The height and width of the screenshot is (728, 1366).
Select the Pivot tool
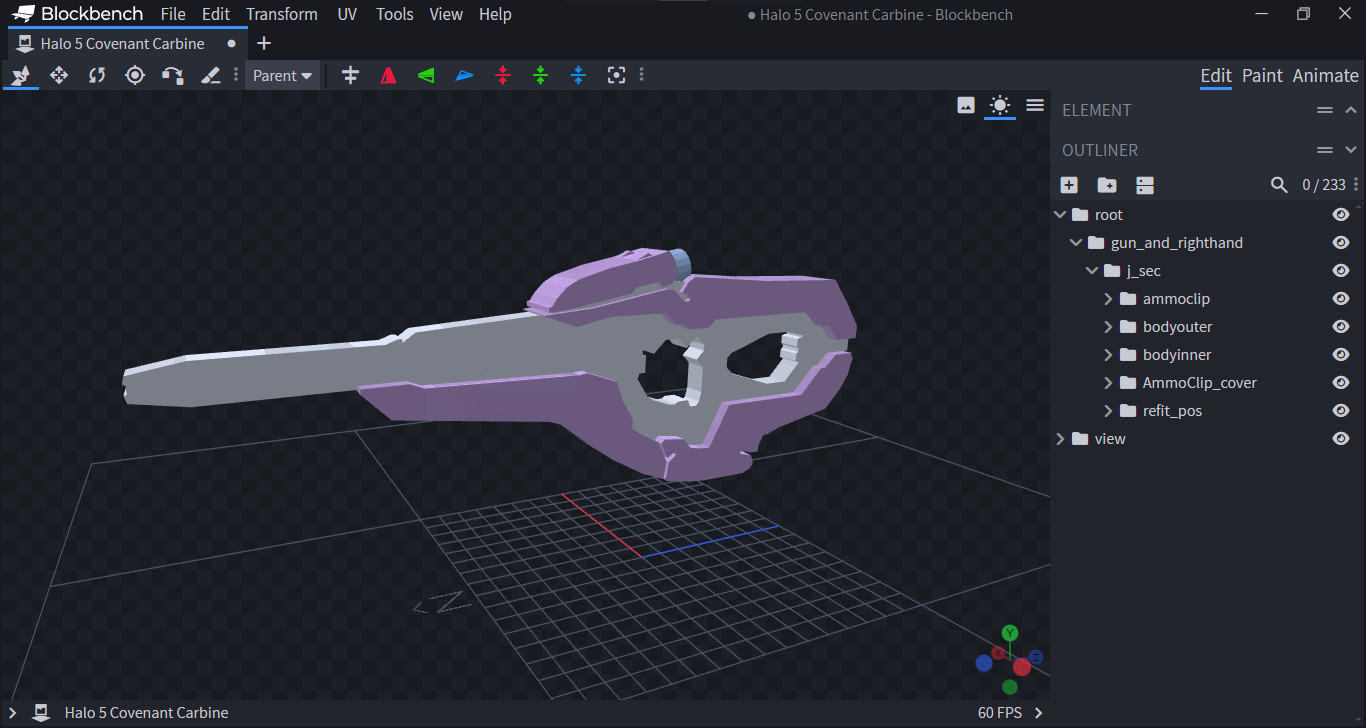pyautogui.click(x=135, y=75)
